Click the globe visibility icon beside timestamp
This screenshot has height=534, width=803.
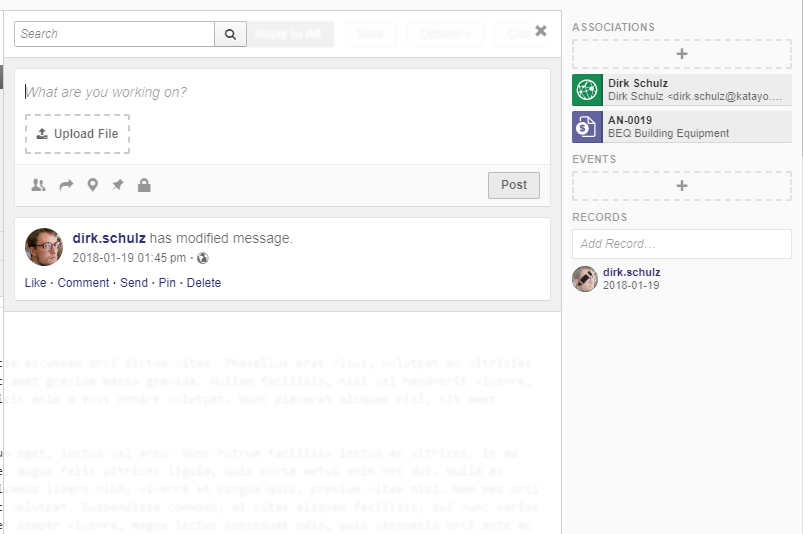click(x=203, y=258)
